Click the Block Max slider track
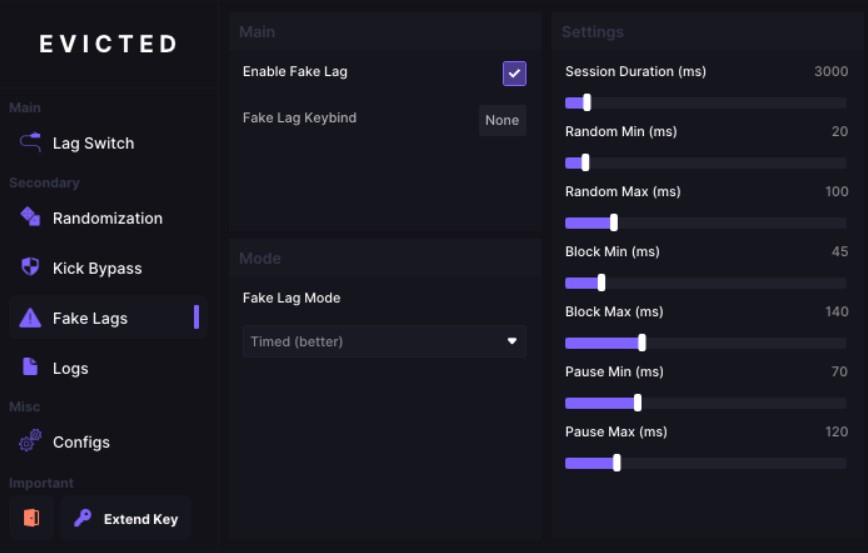 [x=706, y=343]
